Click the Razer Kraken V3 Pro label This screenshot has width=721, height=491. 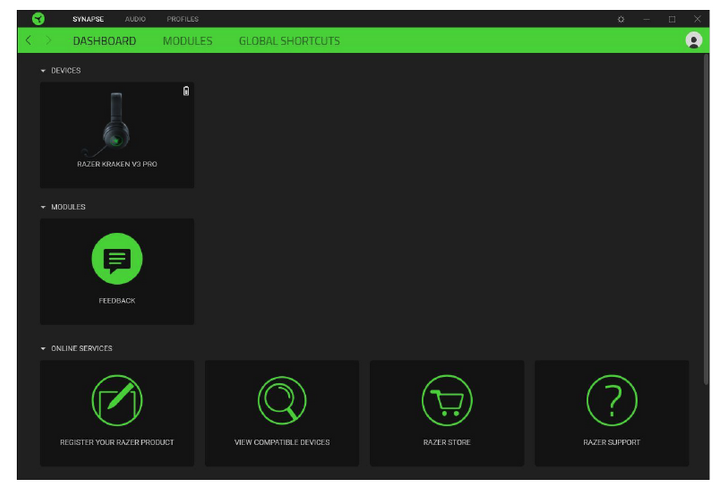point(117,164)
